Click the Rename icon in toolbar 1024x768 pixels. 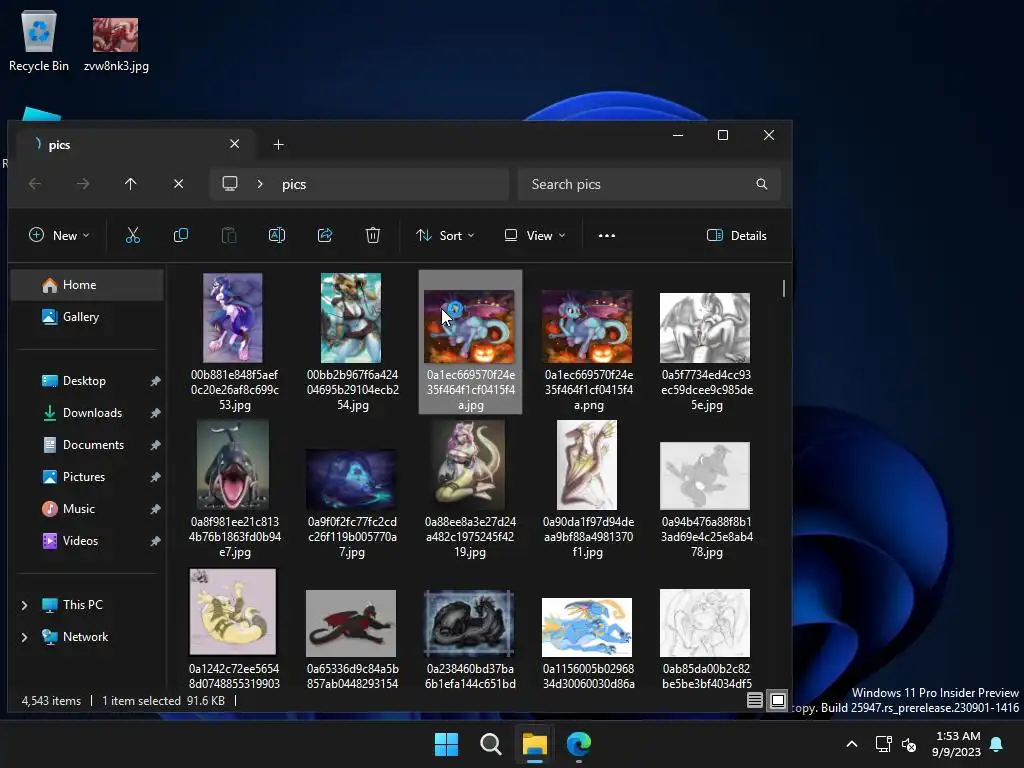point(277,235)
